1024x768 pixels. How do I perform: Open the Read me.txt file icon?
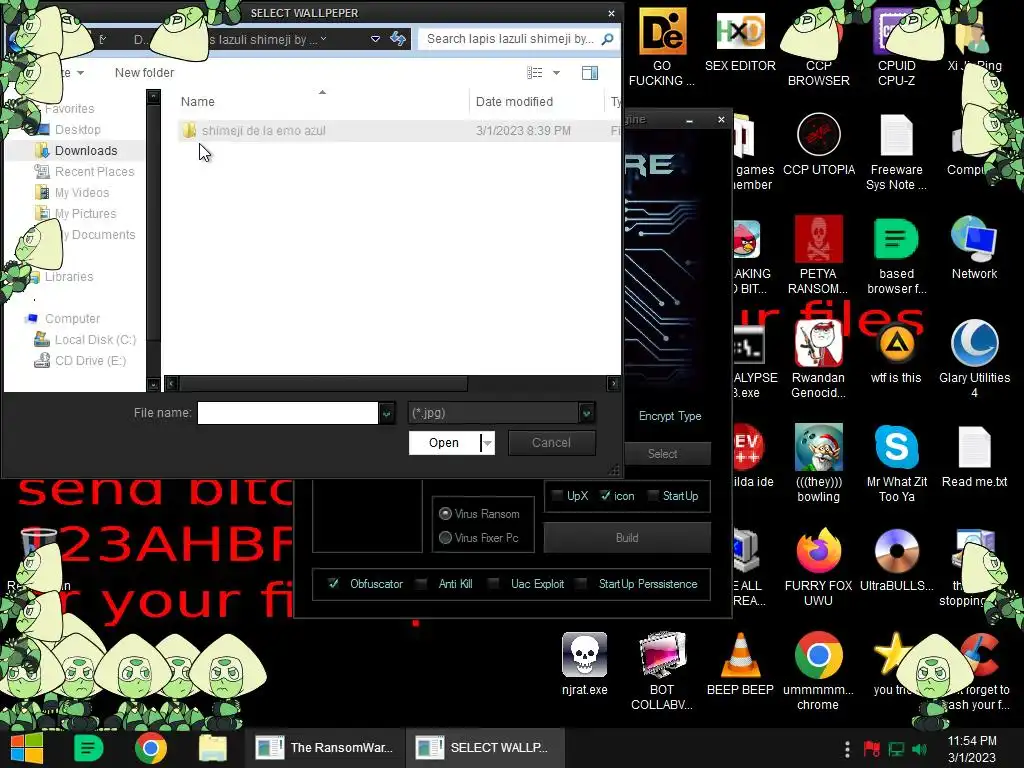[x=974, y=456]
